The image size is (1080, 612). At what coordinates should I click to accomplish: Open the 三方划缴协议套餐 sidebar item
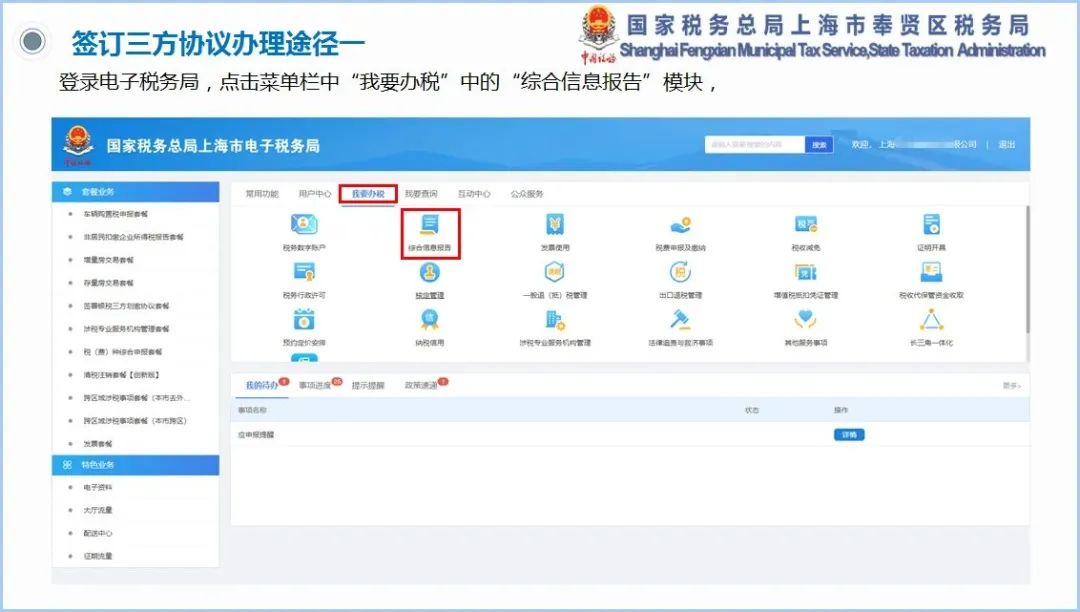pos(126,306)
